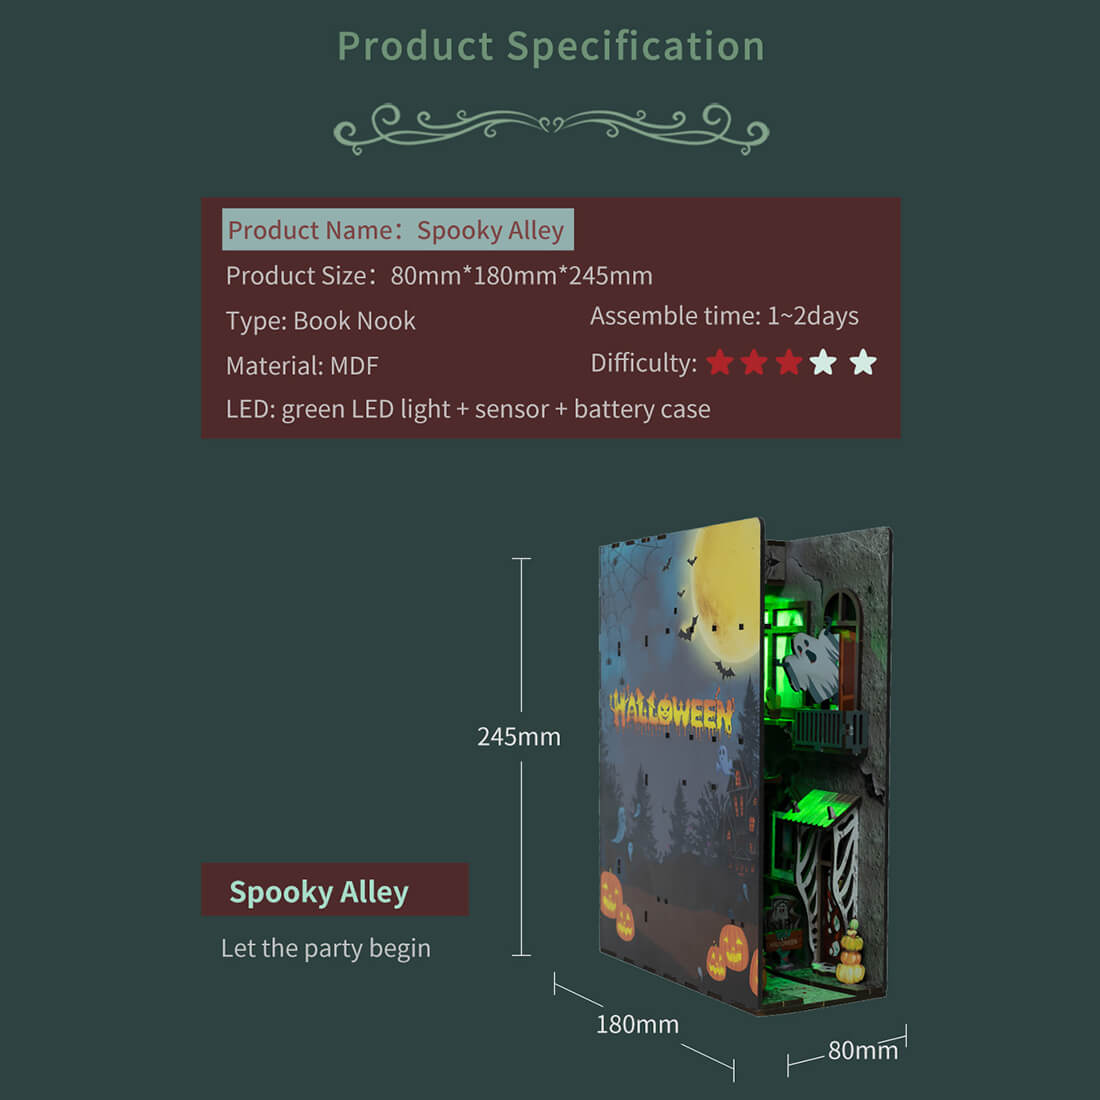Click the orange HALLOWEEN text on cover
This screenshot has width=1100, height=1100.
pos(672,711)
